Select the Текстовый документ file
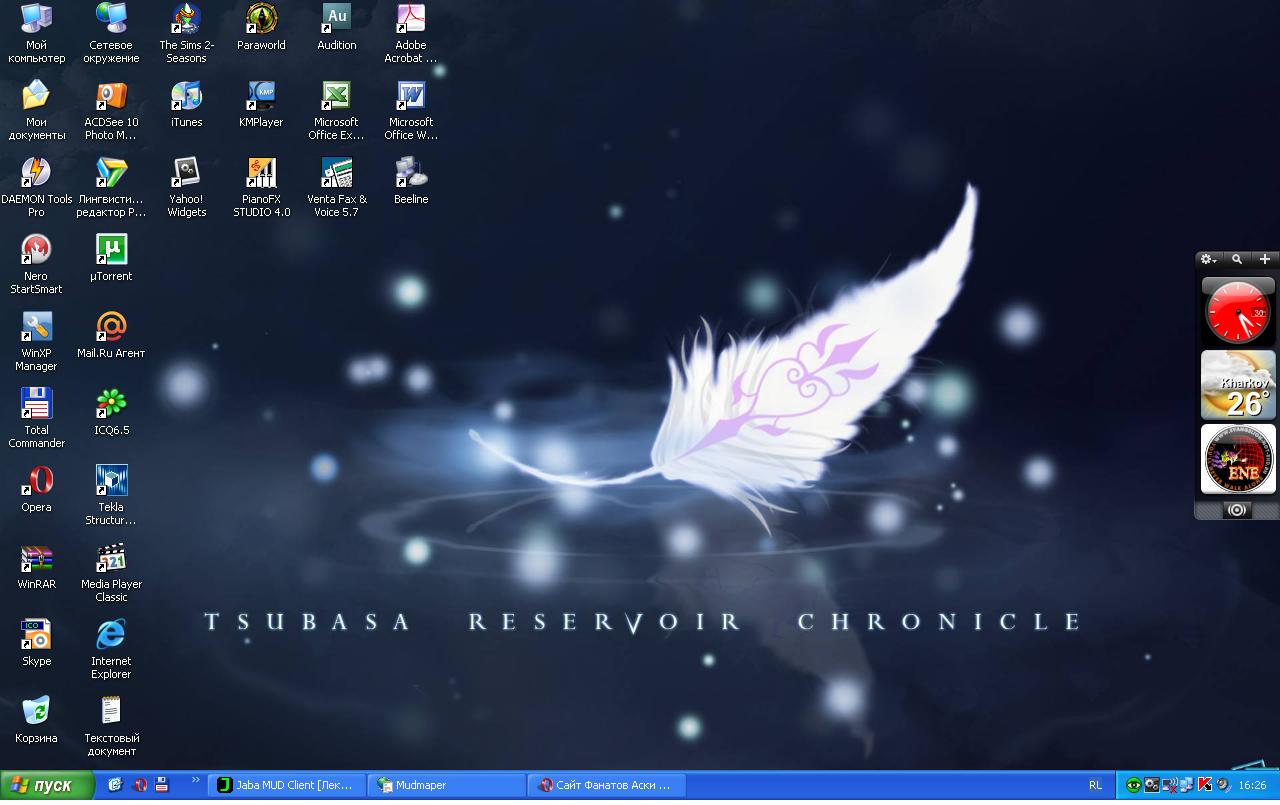 pyautogui.click(x=111, y=726)
